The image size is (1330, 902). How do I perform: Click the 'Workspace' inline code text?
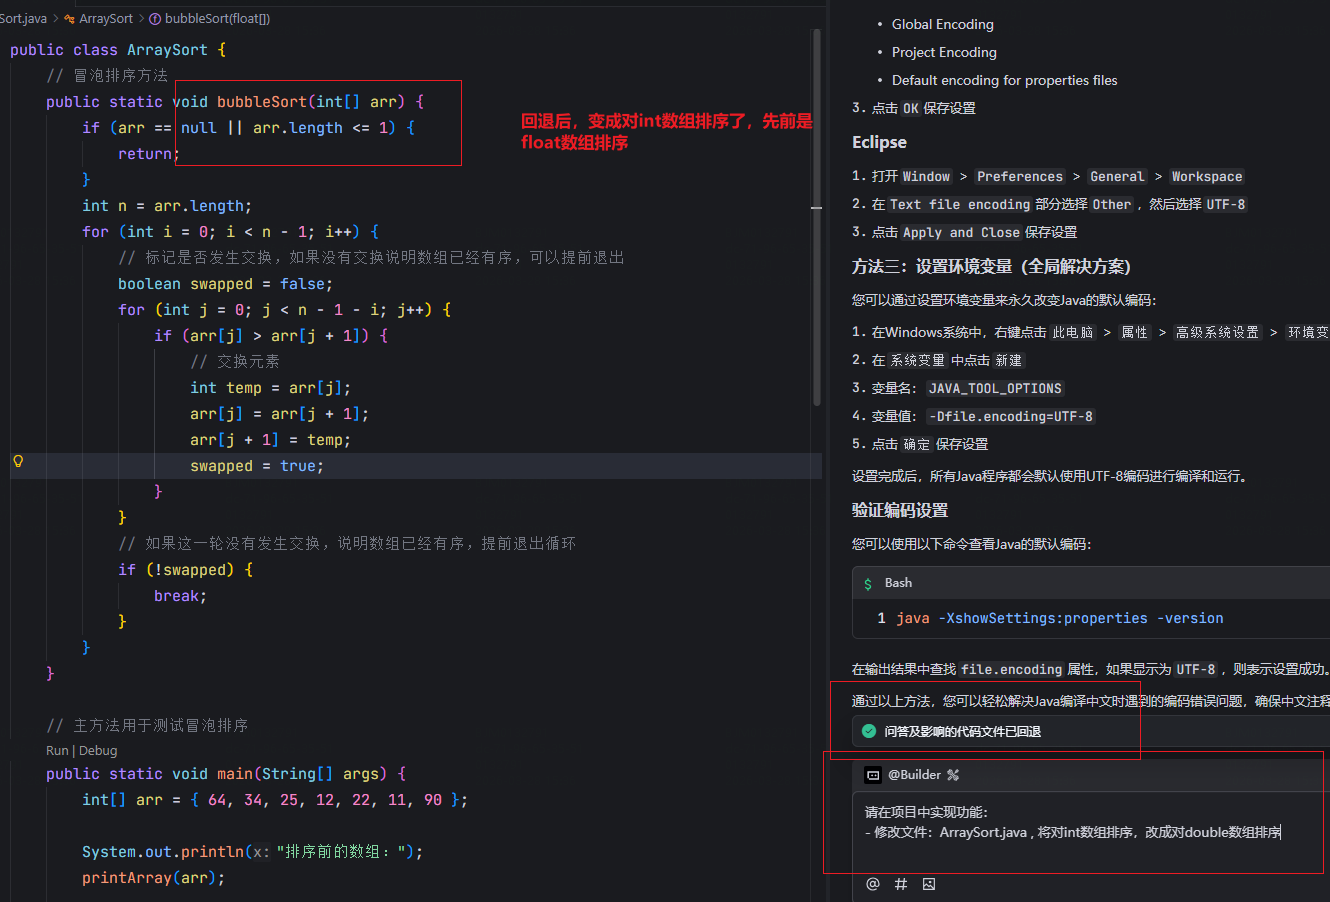click(x=1207, y=176)
